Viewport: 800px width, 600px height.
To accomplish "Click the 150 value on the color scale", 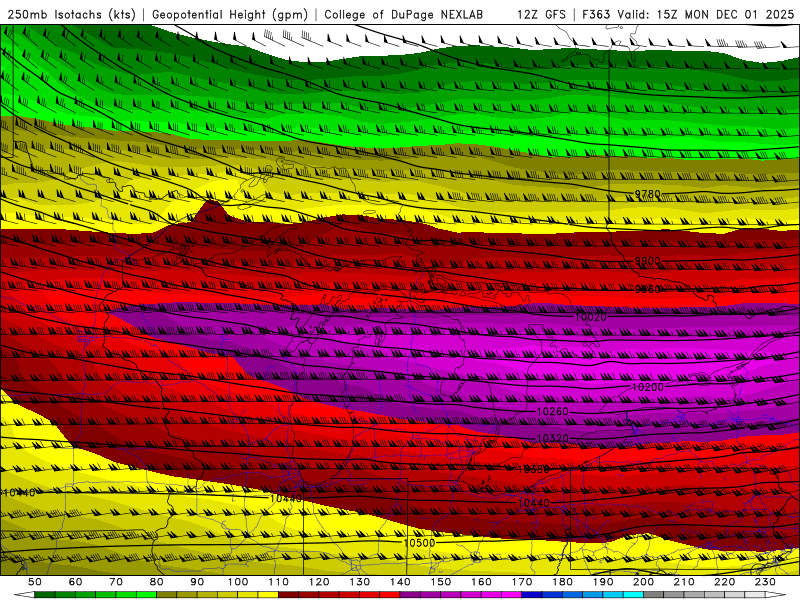I will [441, 582].
